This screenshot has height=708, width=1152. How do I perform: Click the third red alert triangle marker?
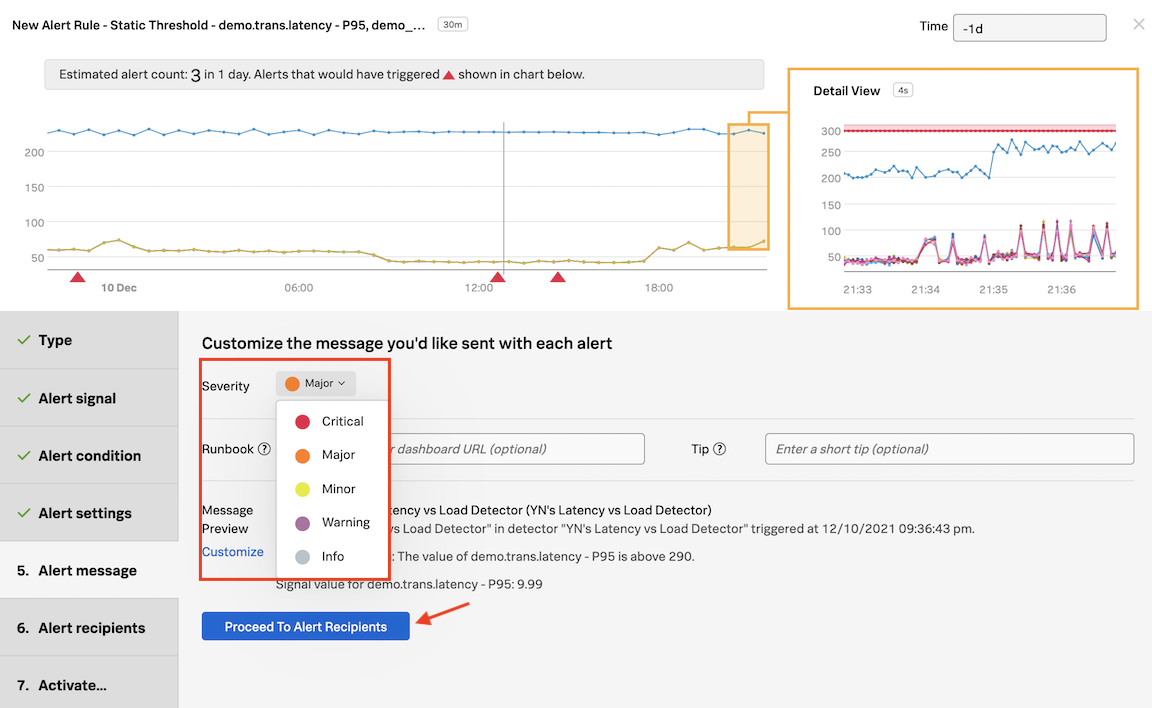tap(558, 277)
